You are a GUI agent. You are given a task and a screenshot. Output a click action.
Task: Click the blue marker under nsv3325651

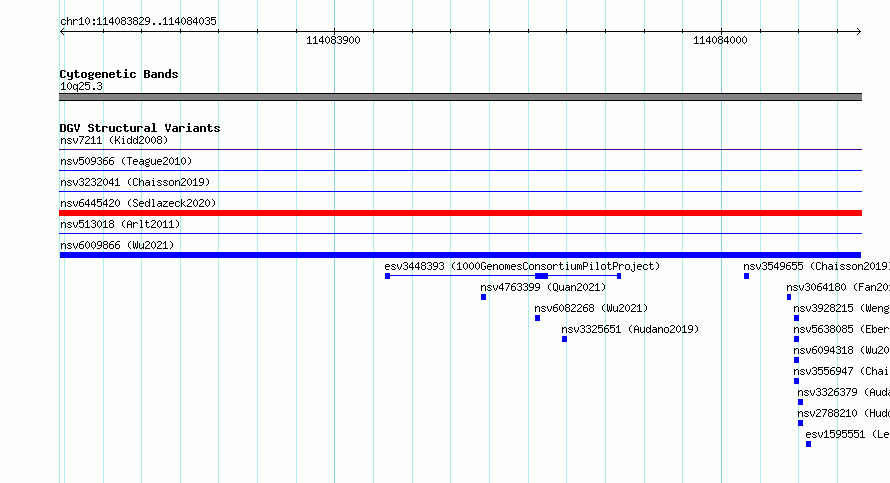(564, 339)
